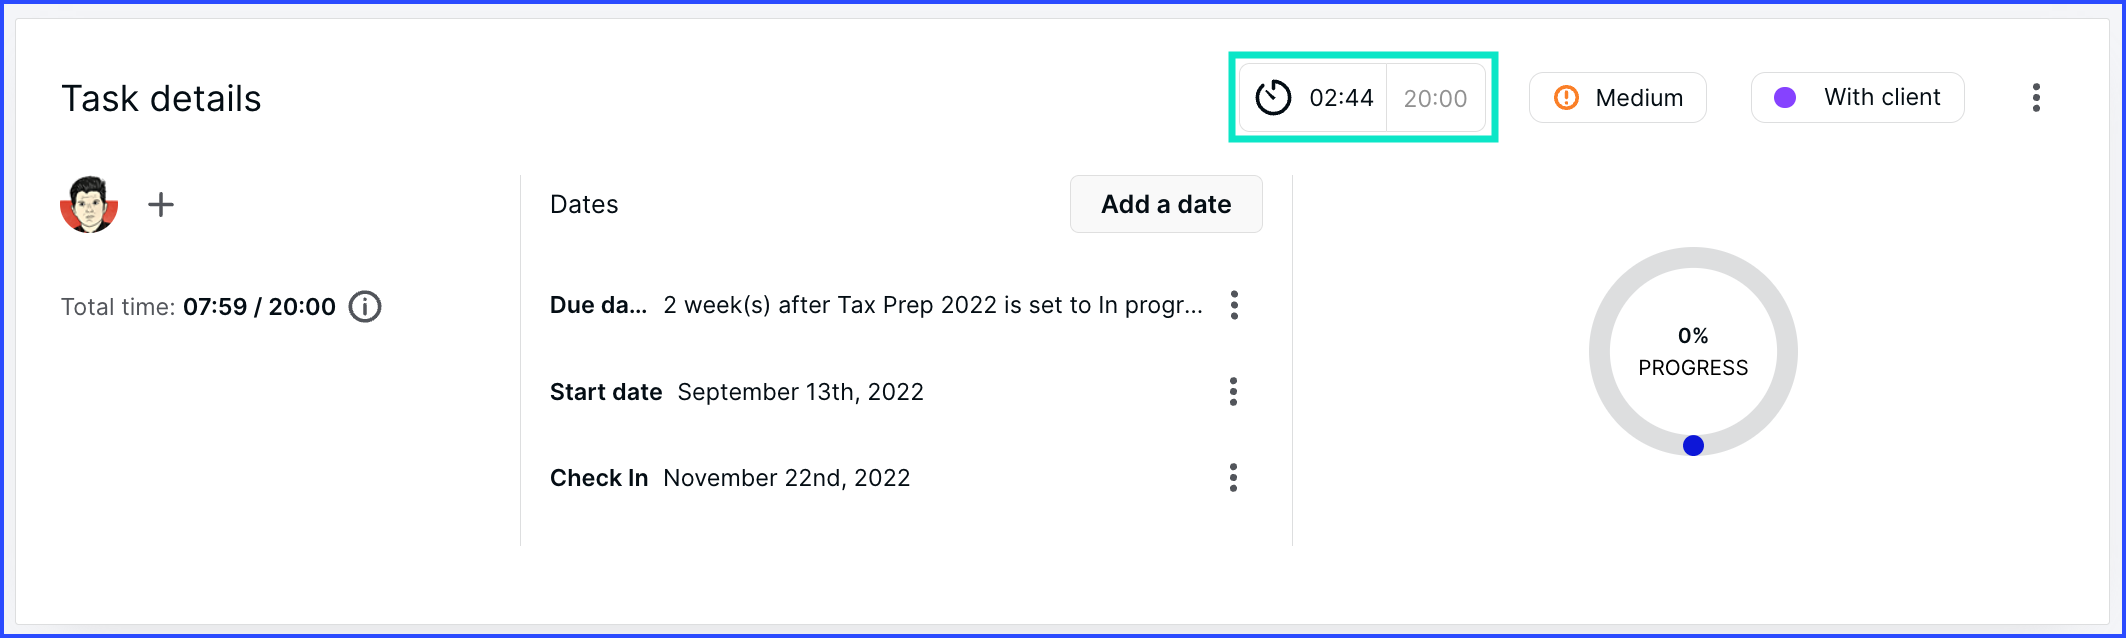Screen dimensions: 2126x638
Task: Open Check In row three-dot menu
Action: 1234,478
